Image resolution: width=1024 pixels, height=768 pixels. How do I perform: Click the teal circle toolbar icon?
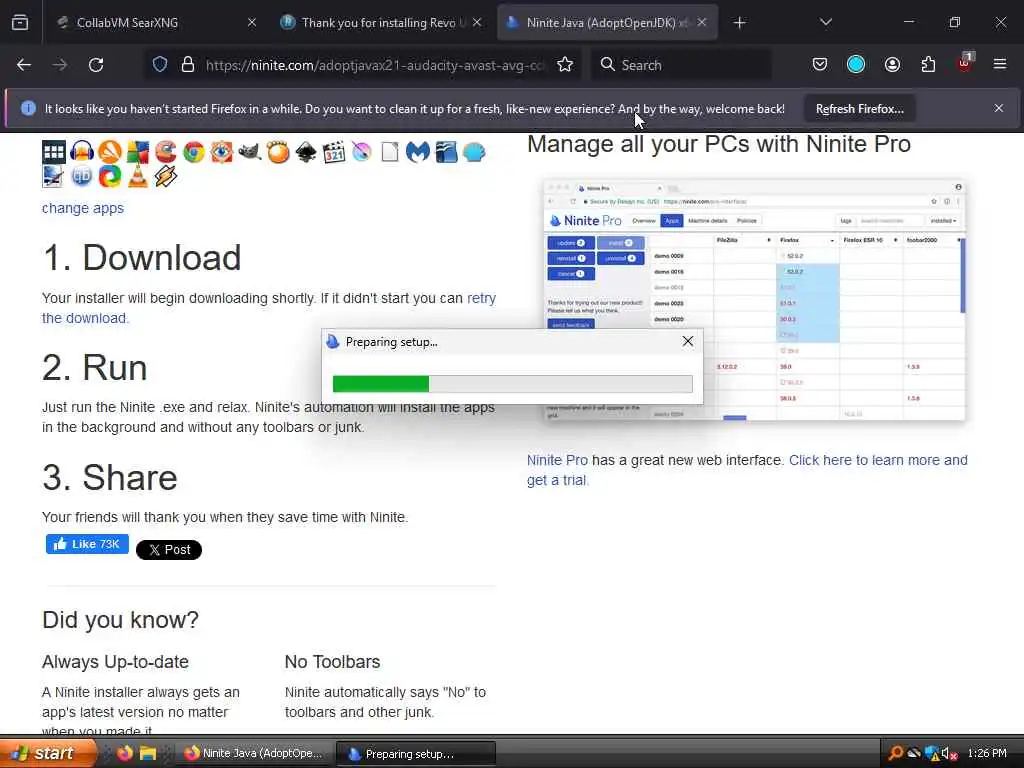856,65
